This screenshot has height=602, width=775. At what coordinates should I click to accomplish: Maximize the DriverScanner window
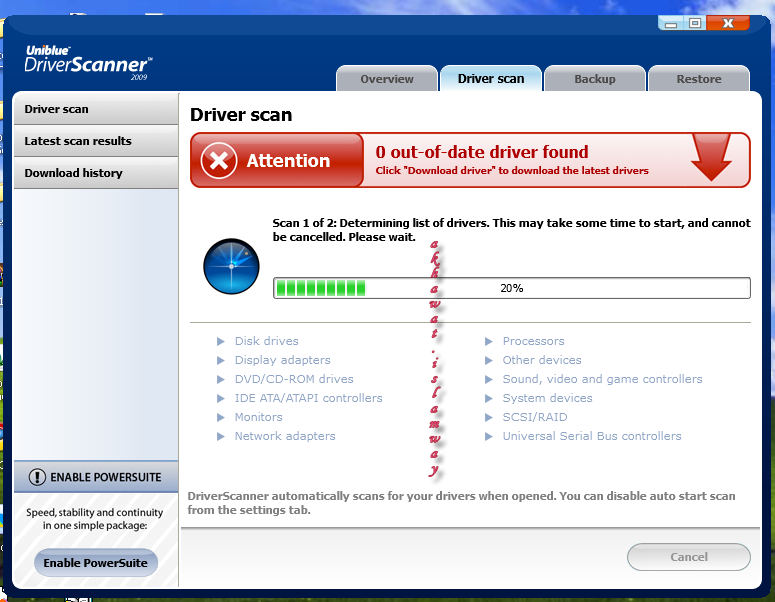(x=694, y=23)
